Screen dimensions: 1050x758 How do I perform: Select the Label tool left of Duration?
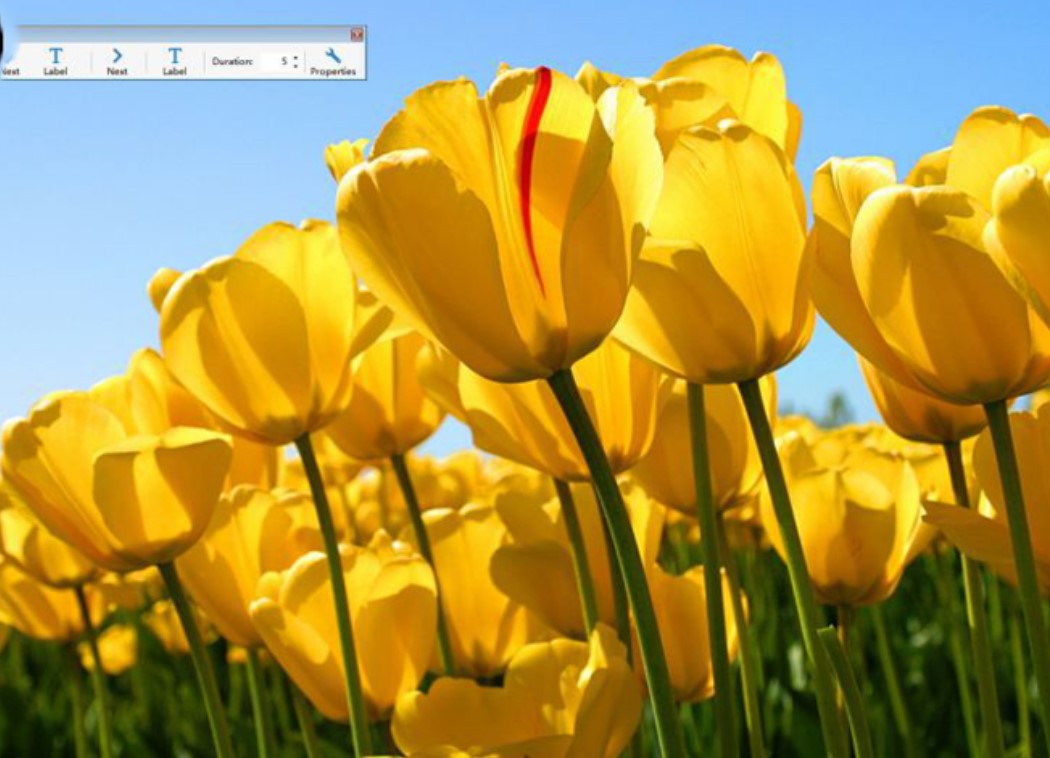click(175, 60)
